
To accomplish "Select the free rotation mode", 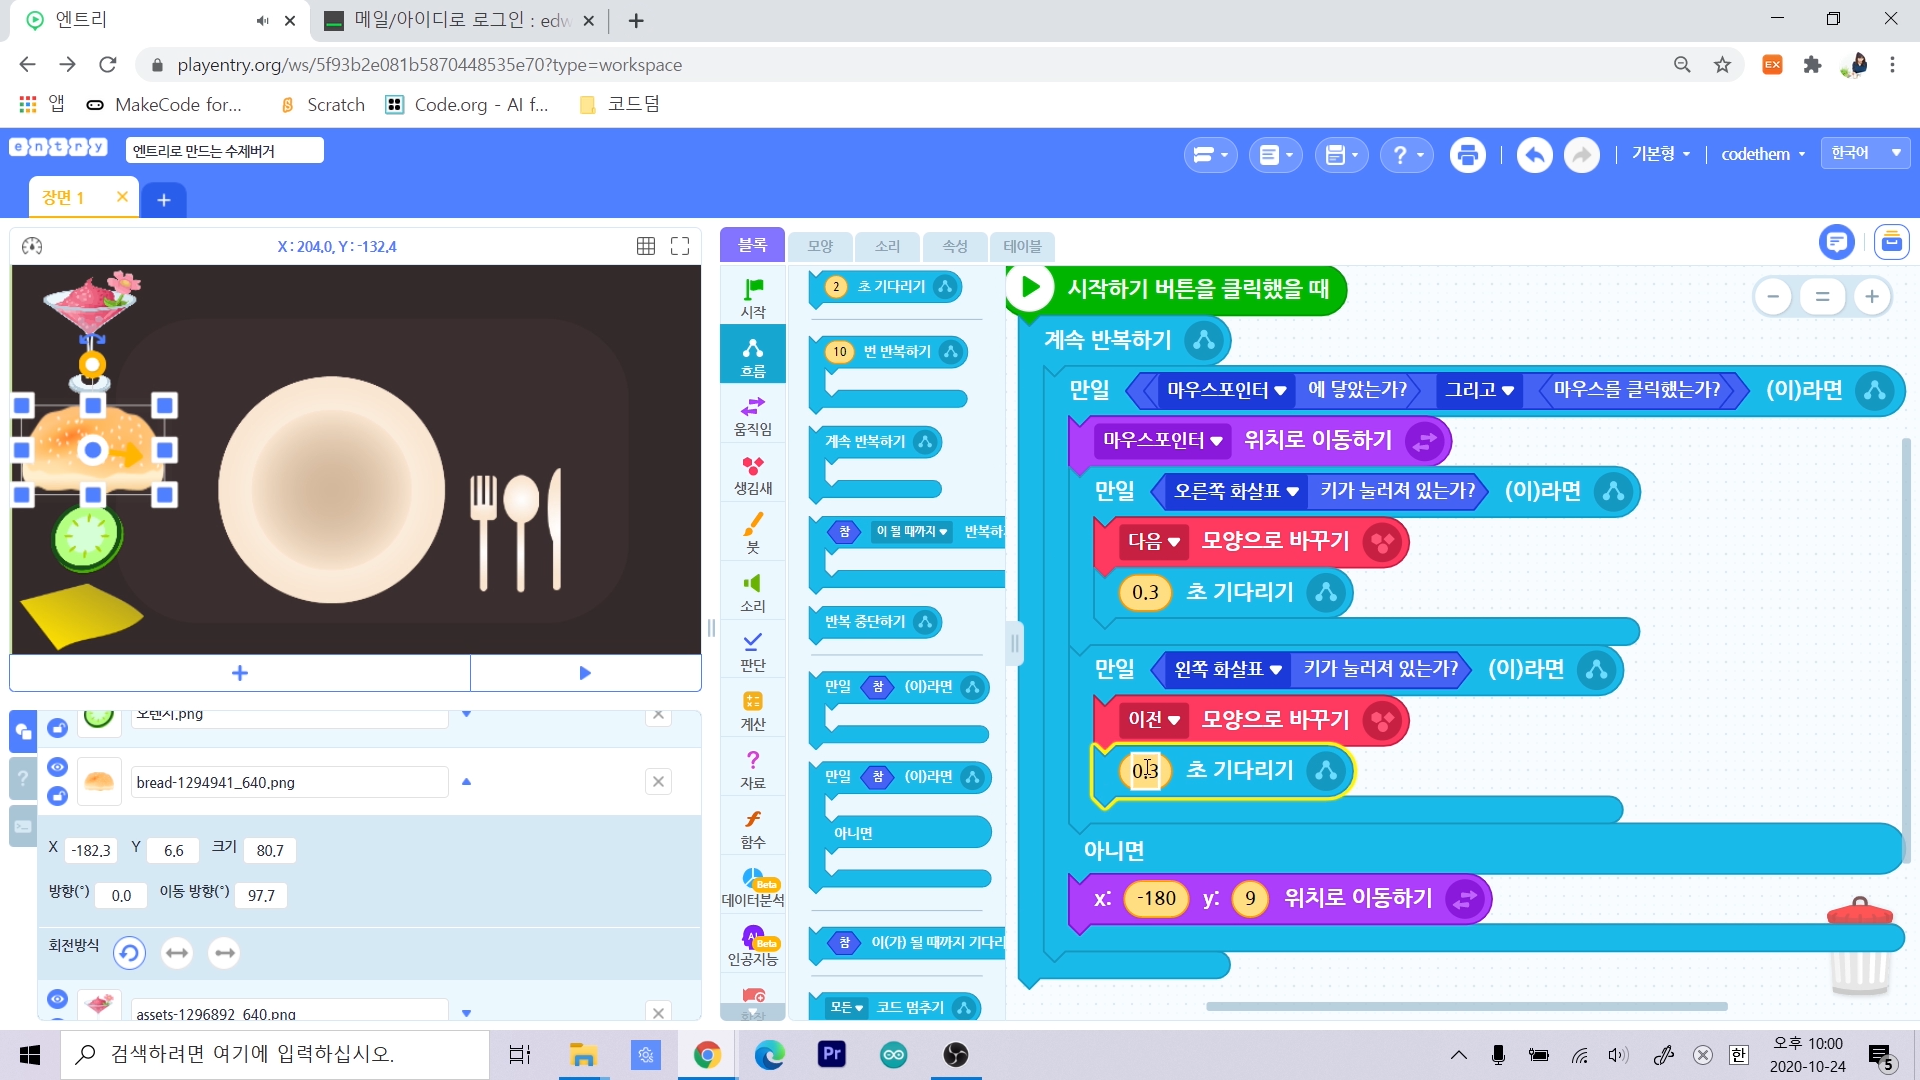I will click(129, 953).
